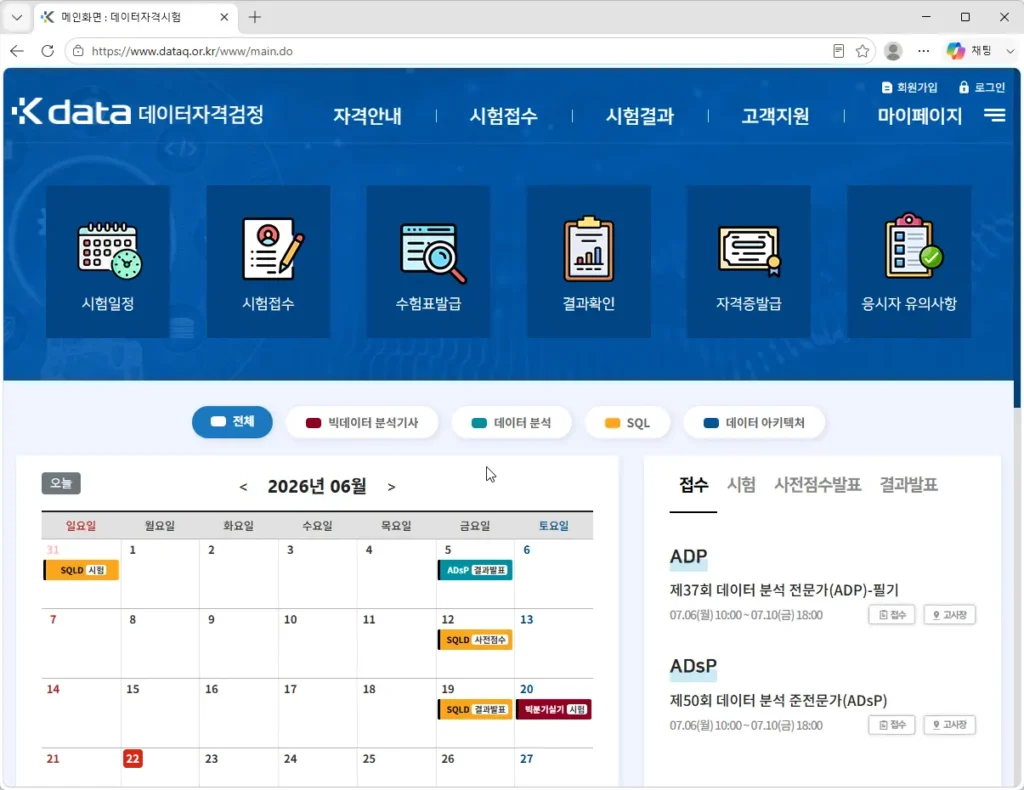Click 고사장 button for ADsP 제50회
The height and width of the screenshot is (790, 1024).
[x=950, y=725]
